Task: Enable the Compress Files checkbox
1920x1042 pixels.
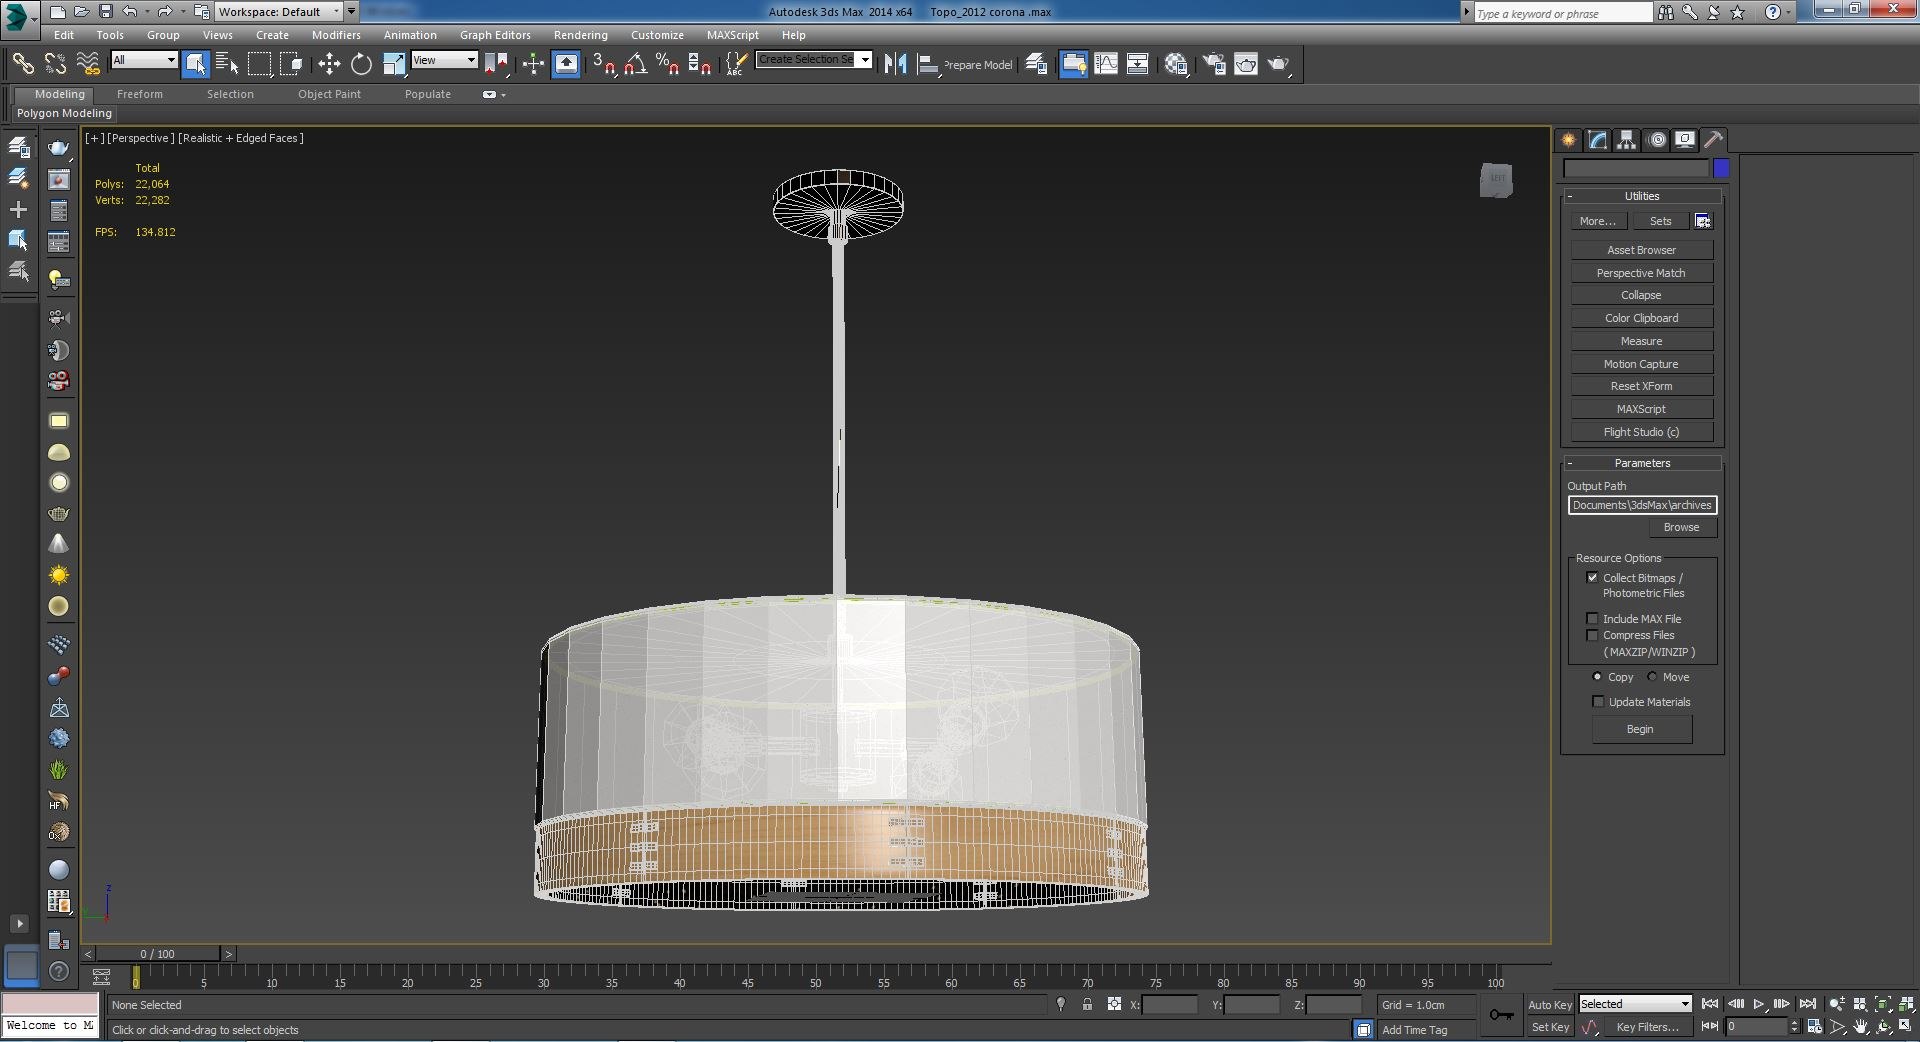Action: click(x=1592, y=635)
